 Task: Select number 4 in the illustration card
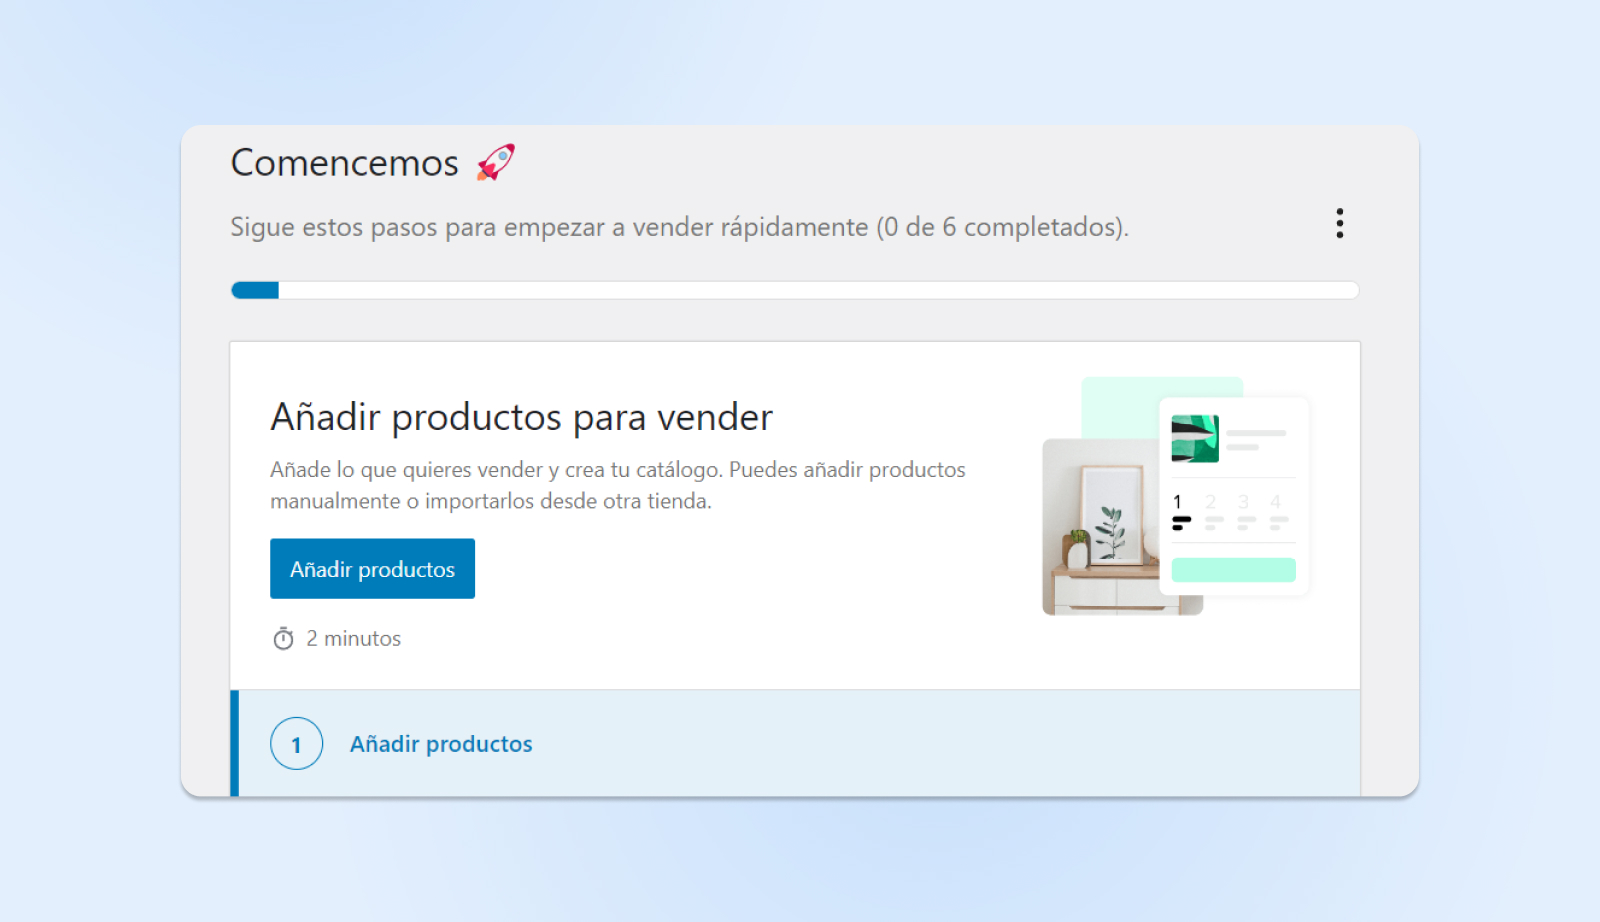(1275, 502)
